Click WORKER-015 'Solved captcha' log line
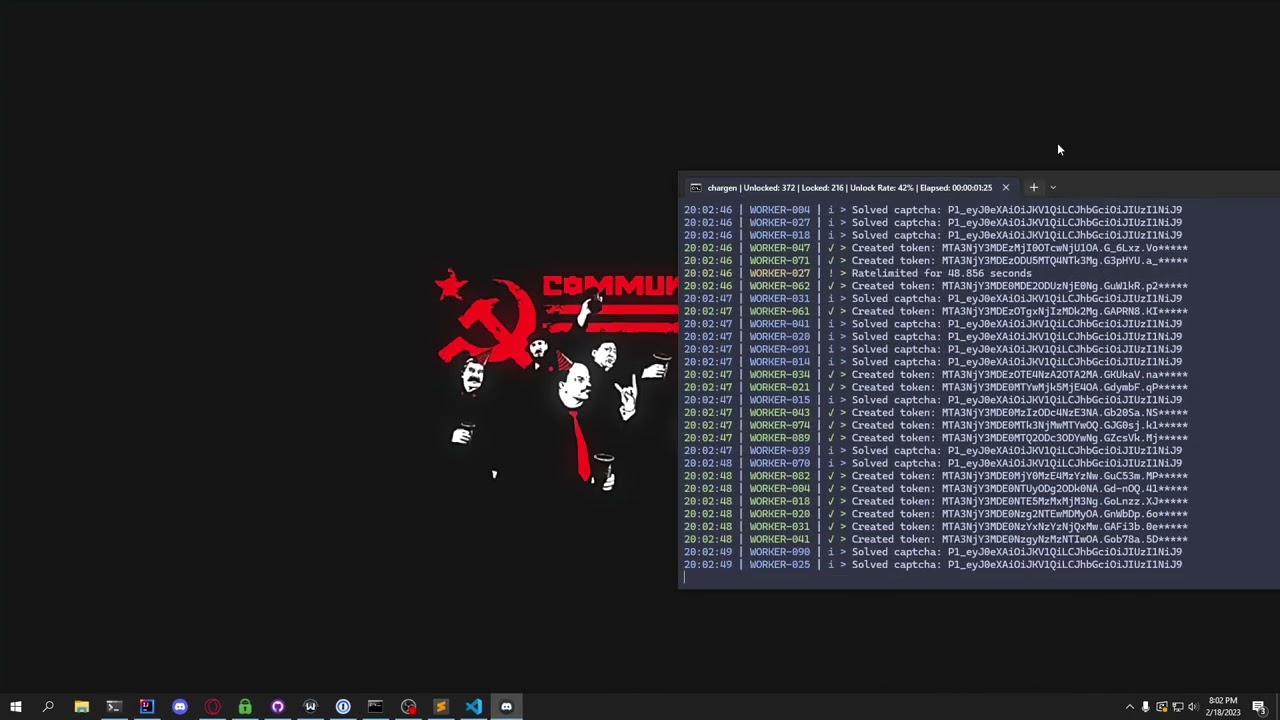 pos(933,400)
